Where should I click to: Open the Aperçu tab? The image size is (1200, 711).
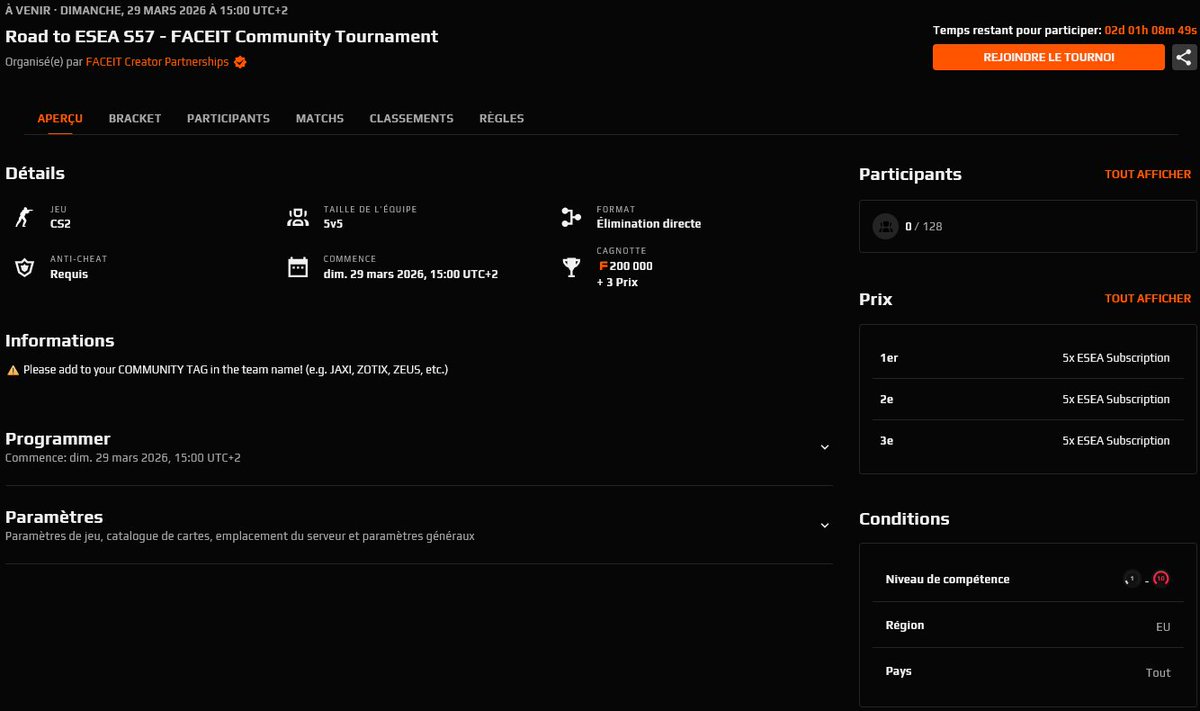click(x=60, y=118)
